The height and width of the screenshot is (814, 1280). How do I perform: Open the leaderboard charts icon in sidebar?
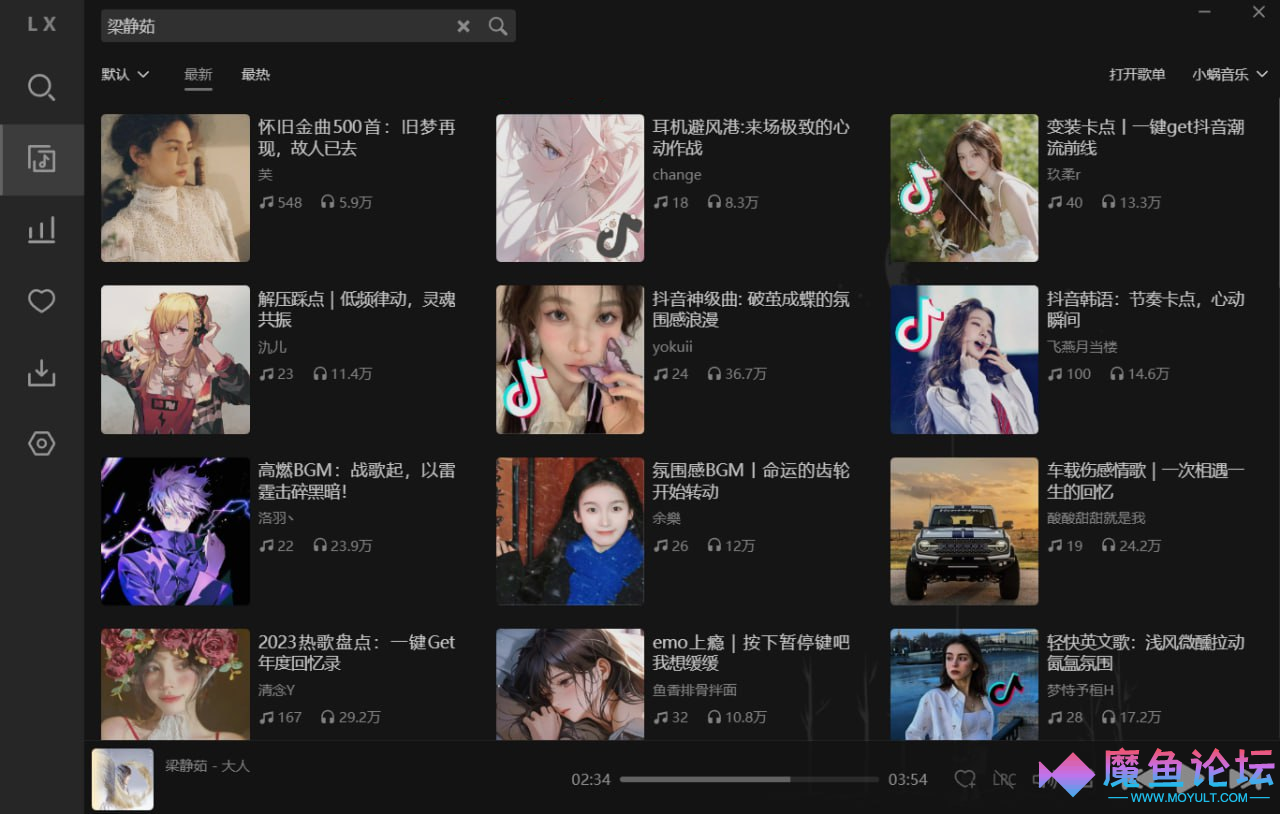[x=41, y=230]
